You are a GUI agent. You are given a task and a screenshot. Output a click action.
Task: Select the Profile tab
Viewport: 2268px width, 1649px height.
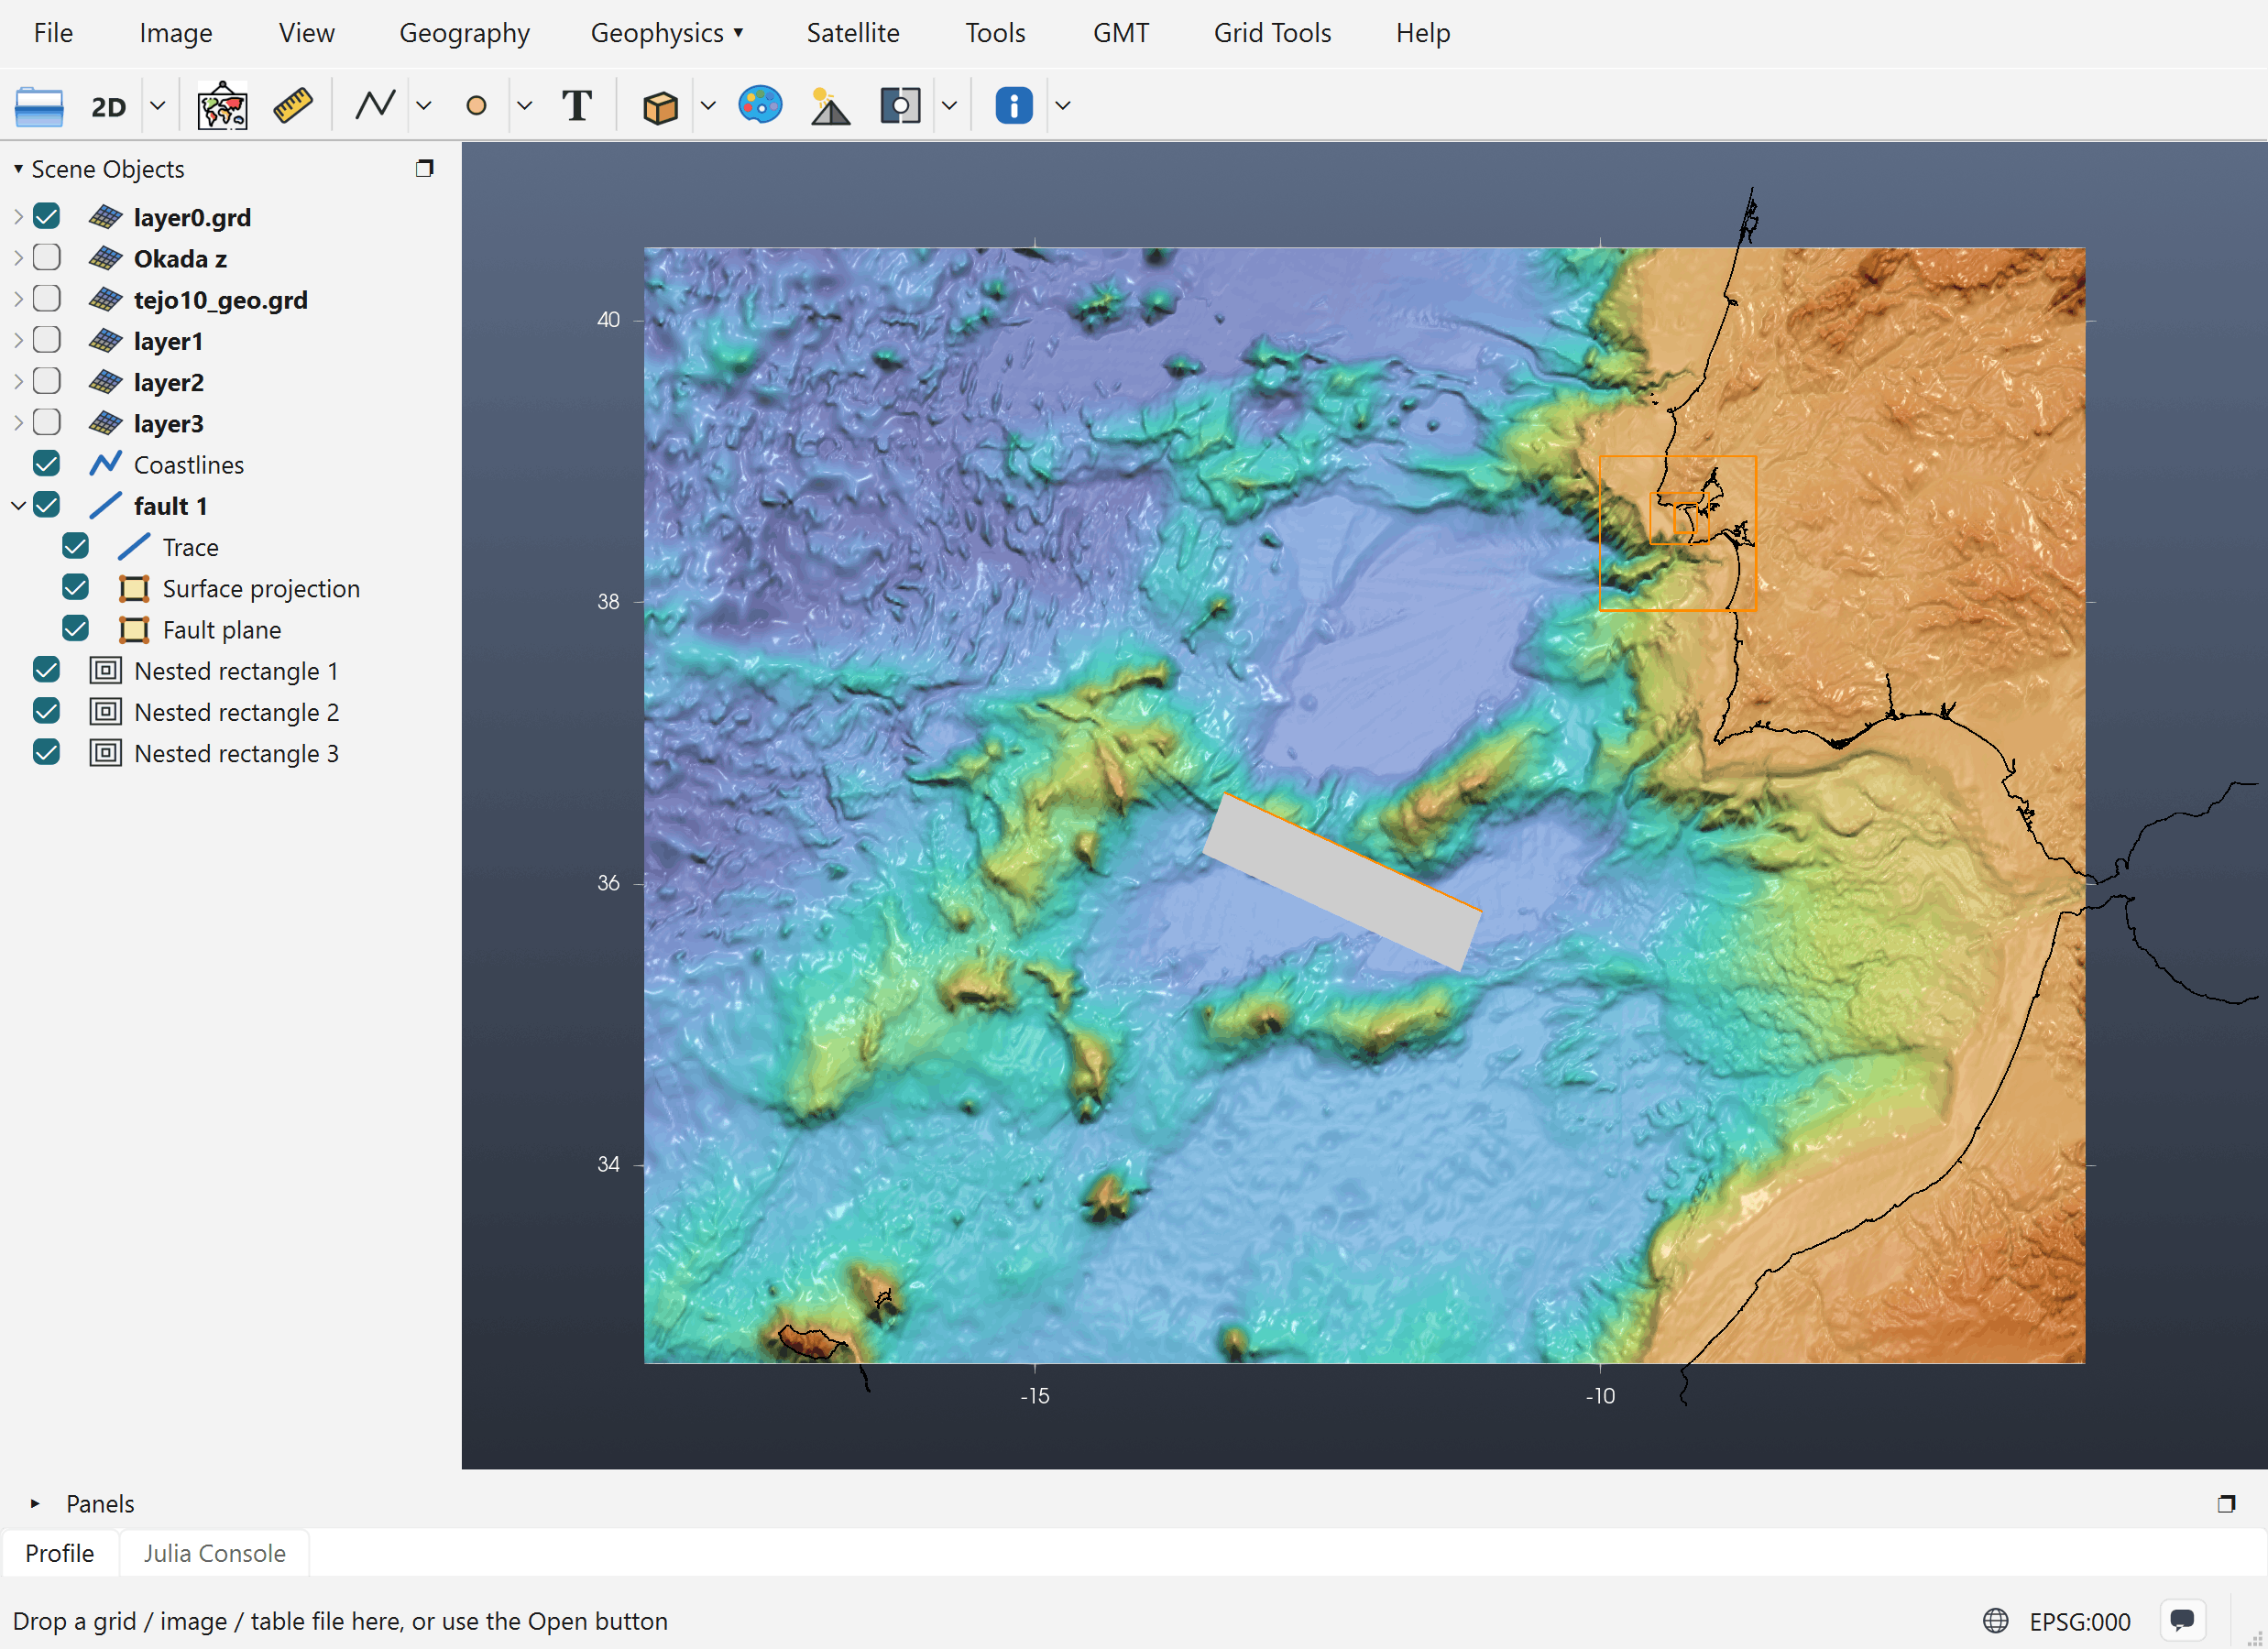point(60,1553)
